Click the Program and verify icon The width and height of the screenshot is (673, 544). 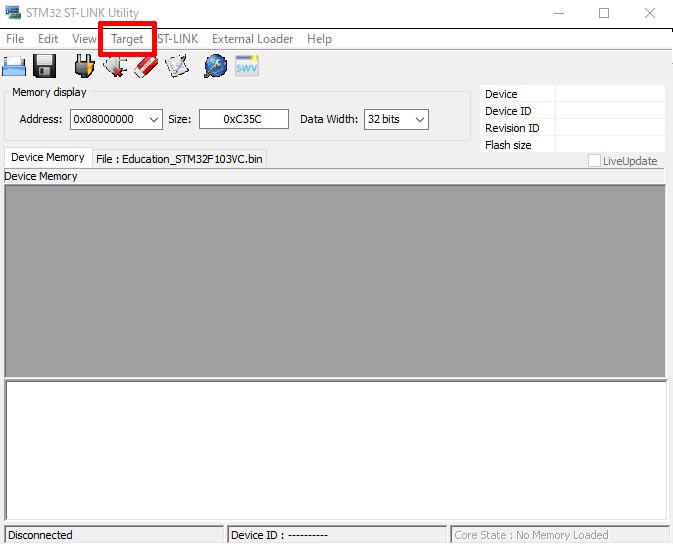pos(177,66)
